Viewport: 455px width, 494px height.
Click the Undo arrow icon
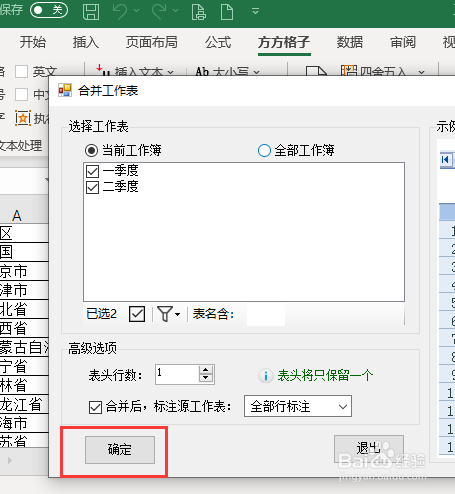pos(119,12)
